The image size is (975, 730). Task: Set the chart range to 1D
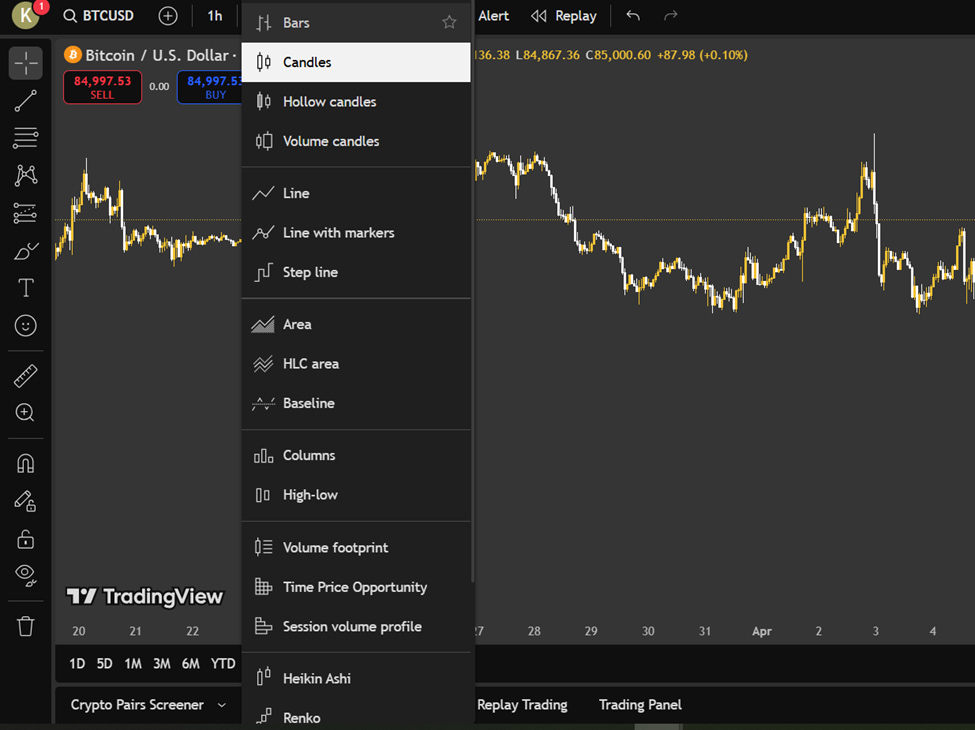click(x=77, y=663)
